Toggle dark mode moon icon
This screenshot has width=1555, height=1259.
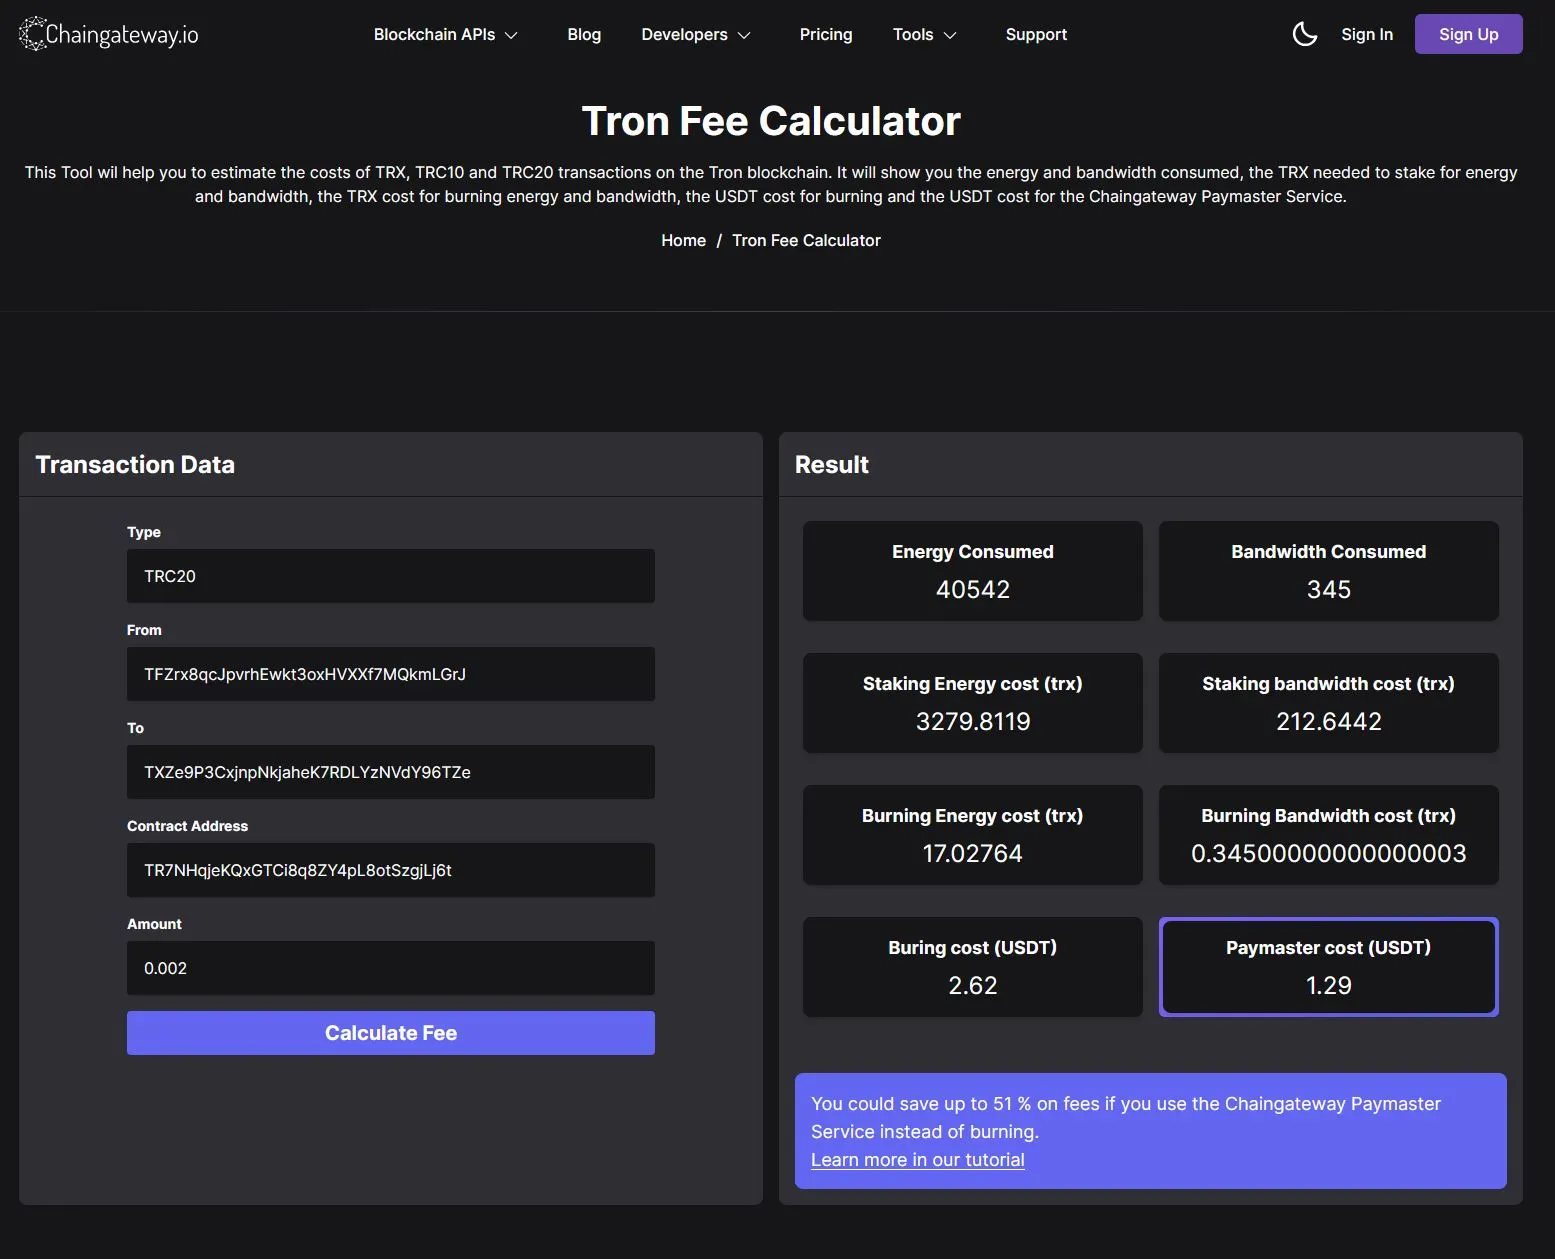pyautogui.click(x=1304, y=34)
